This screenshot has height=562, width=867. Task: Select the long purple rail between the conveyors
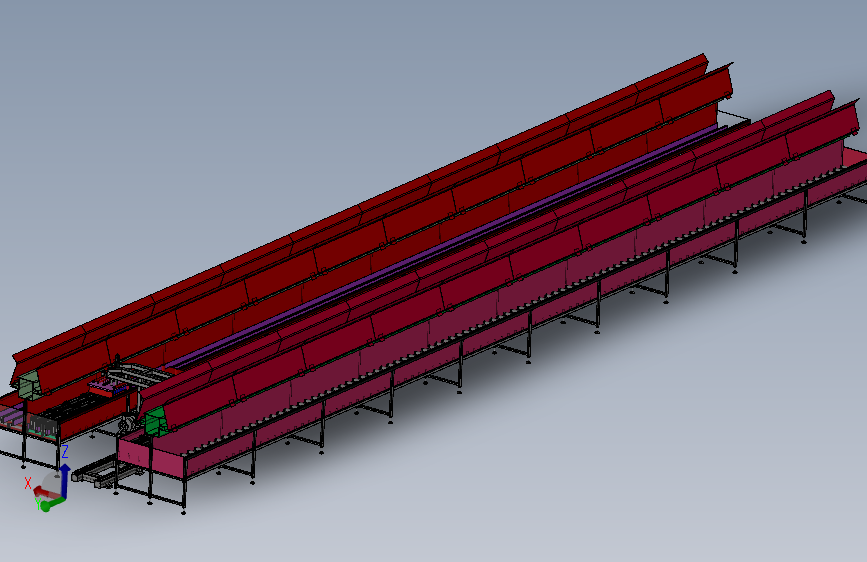(x=442, y=247)
